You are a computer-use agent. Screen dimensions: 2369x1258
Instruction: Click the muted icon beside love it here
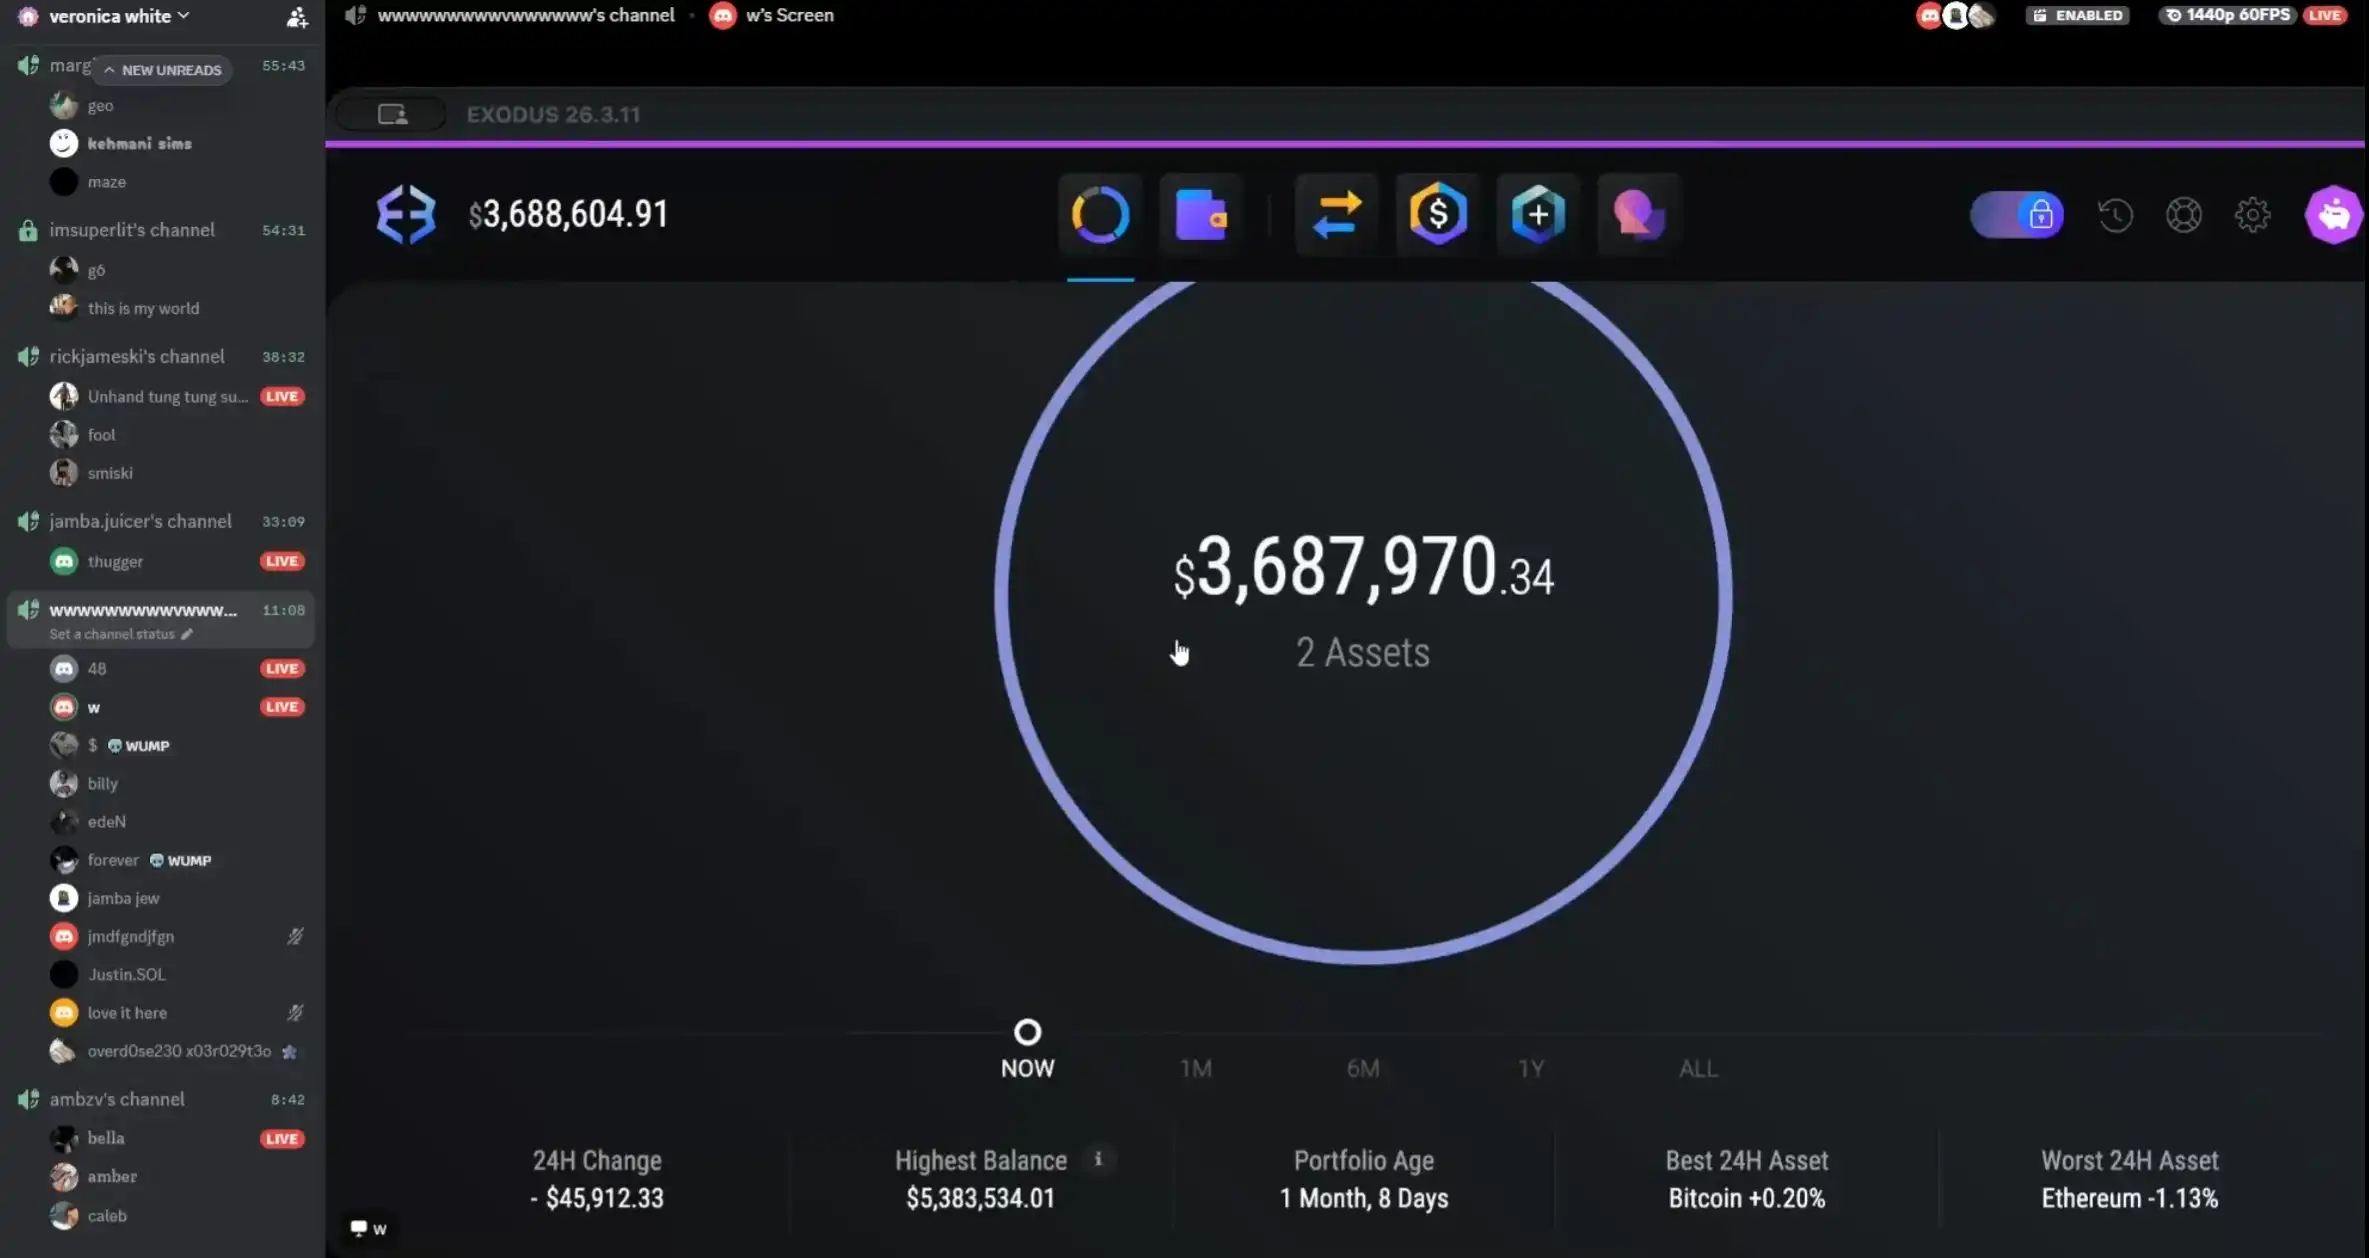click(x=295, y=1012)
